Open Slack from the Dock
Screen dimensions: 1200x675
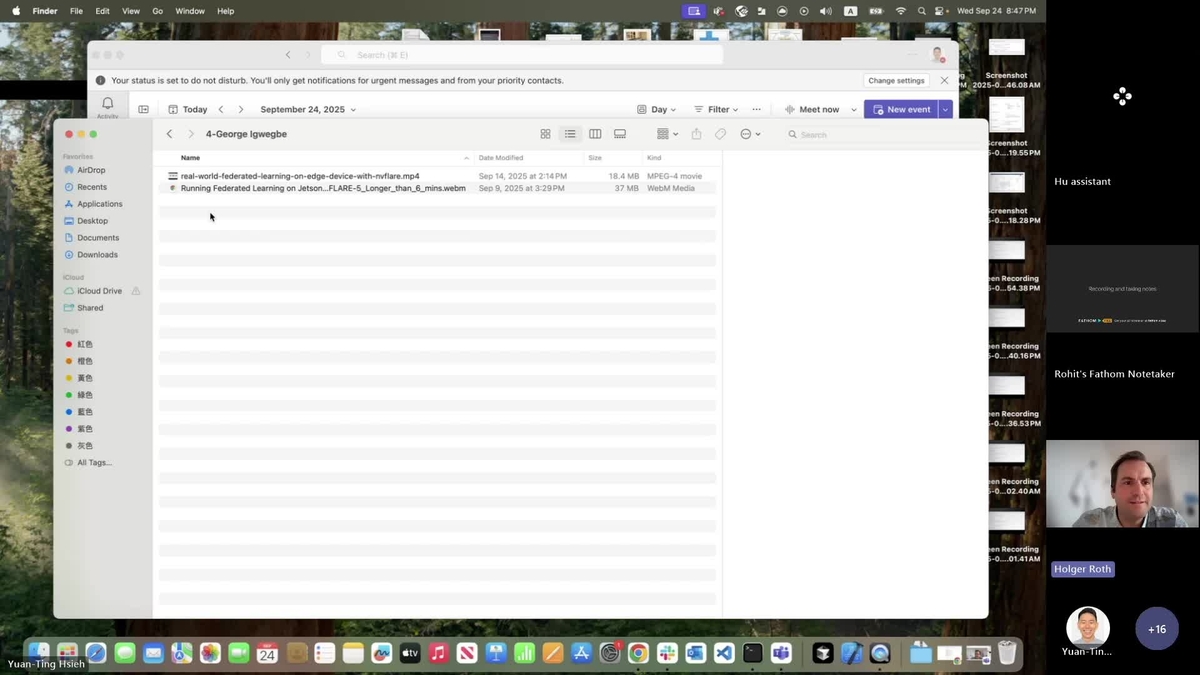point(667,653)
